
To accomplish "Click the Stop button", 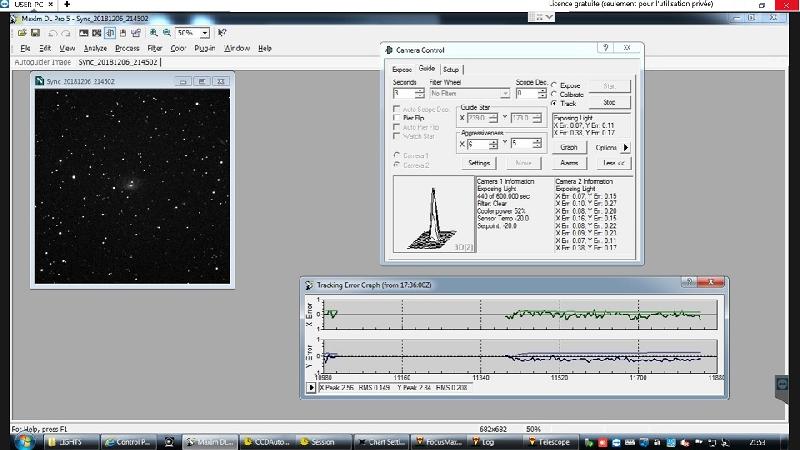I will 609,102.
